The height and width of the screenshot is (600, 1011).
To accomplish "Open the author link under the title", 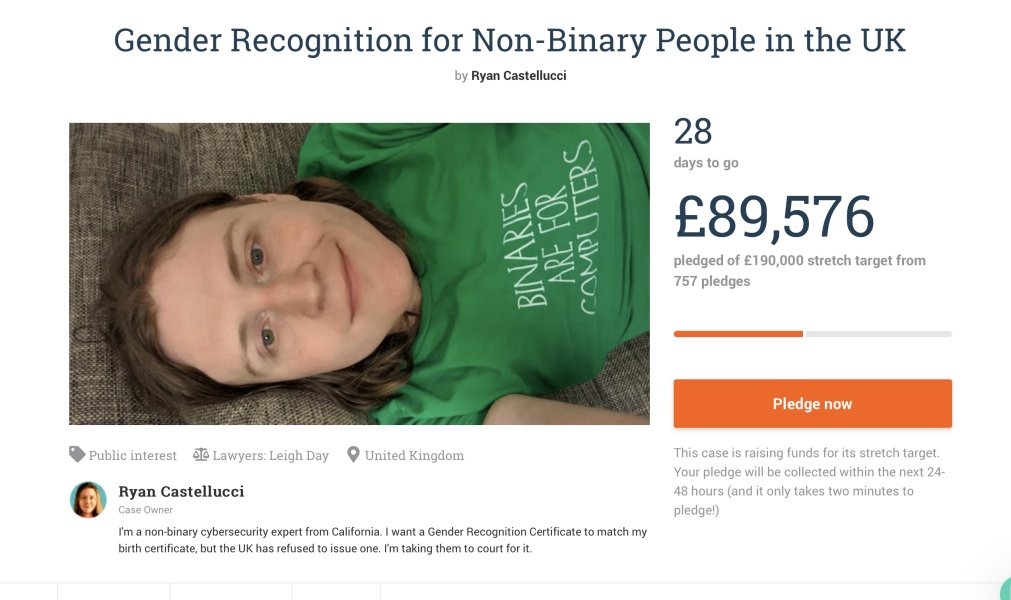I will click(518, 76).
